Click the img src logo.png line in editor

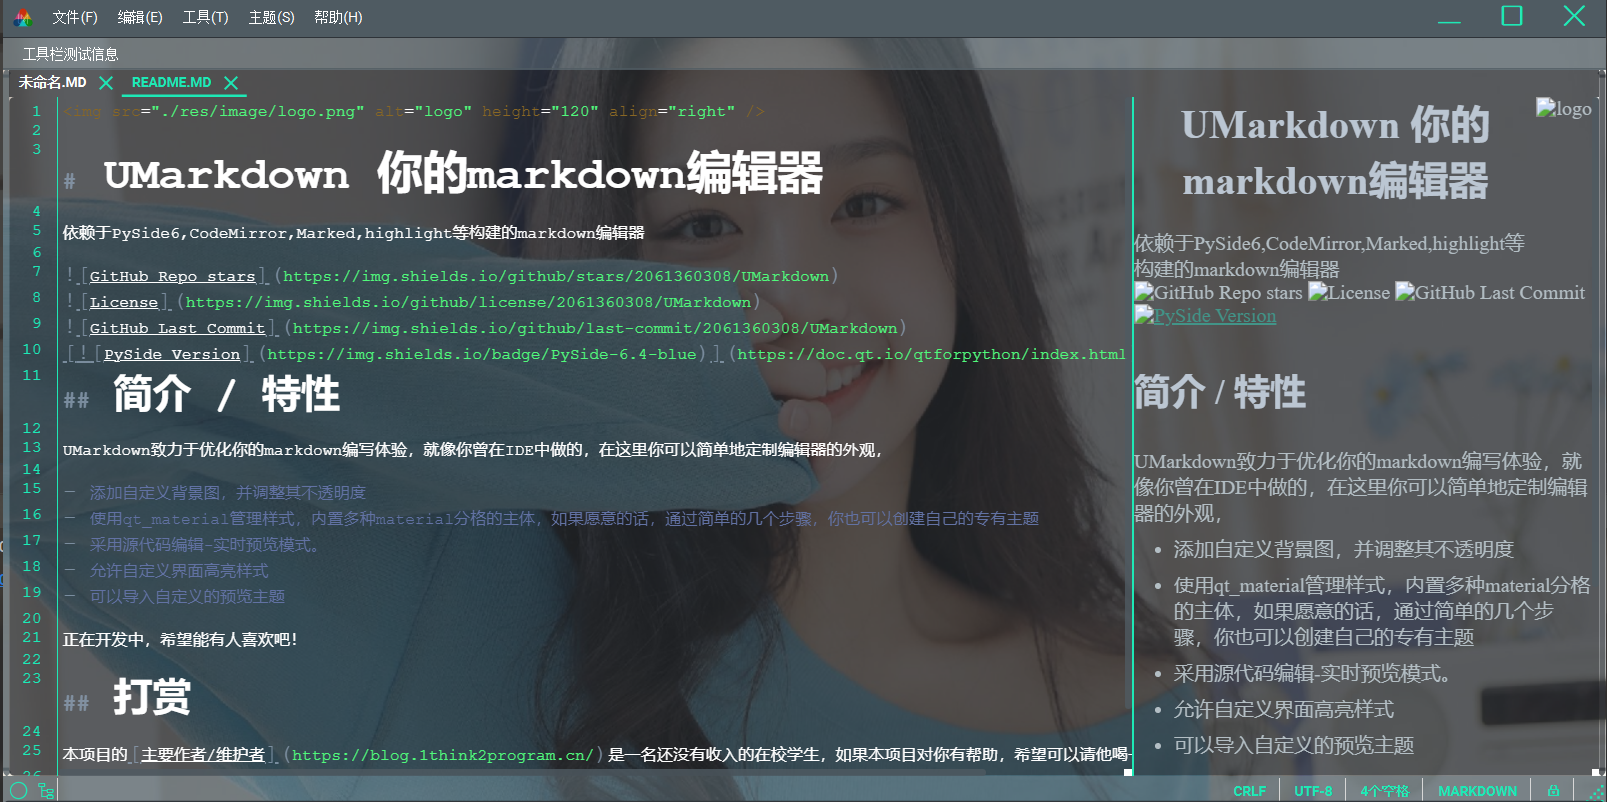click(413, 111)
